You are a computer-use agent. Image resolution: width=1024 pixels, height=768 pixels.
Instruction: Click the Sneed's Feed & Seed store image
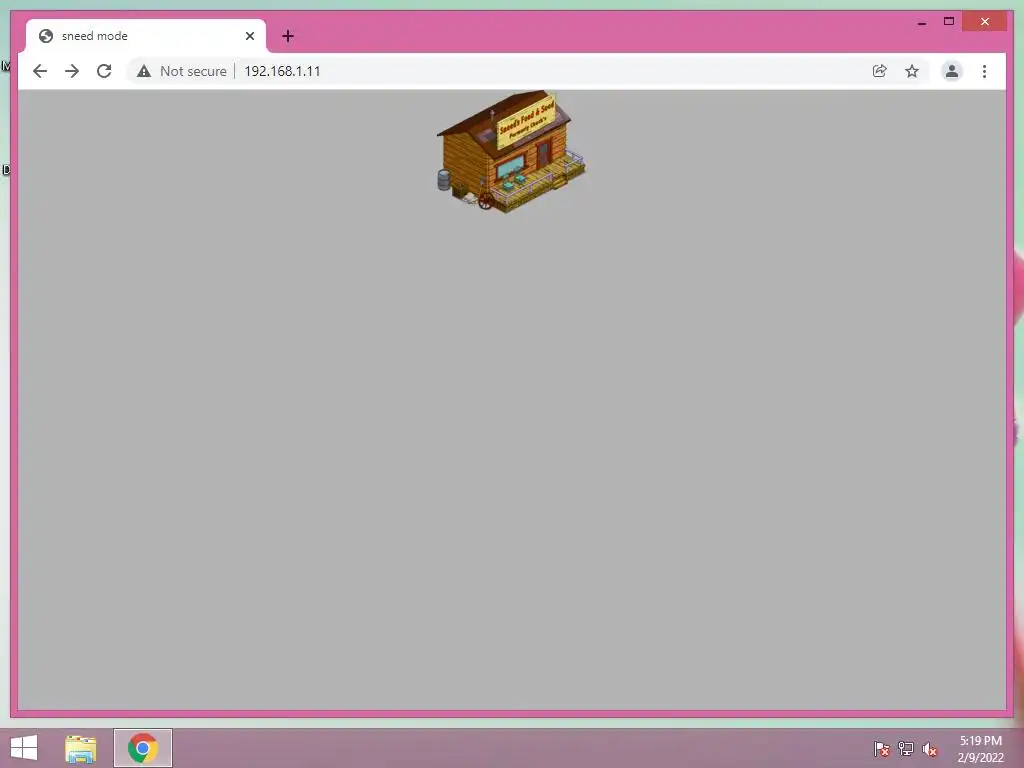(511, 152)
